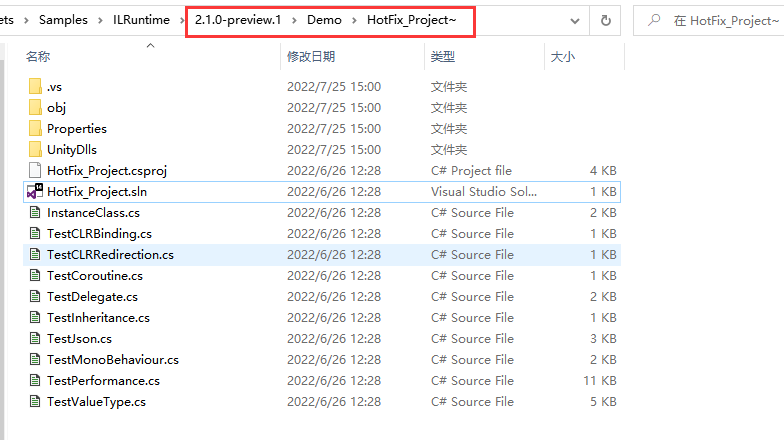Select the TestValueType.cs file name
The width and height of the screenshot is (784, 440).
coord(96,402)
